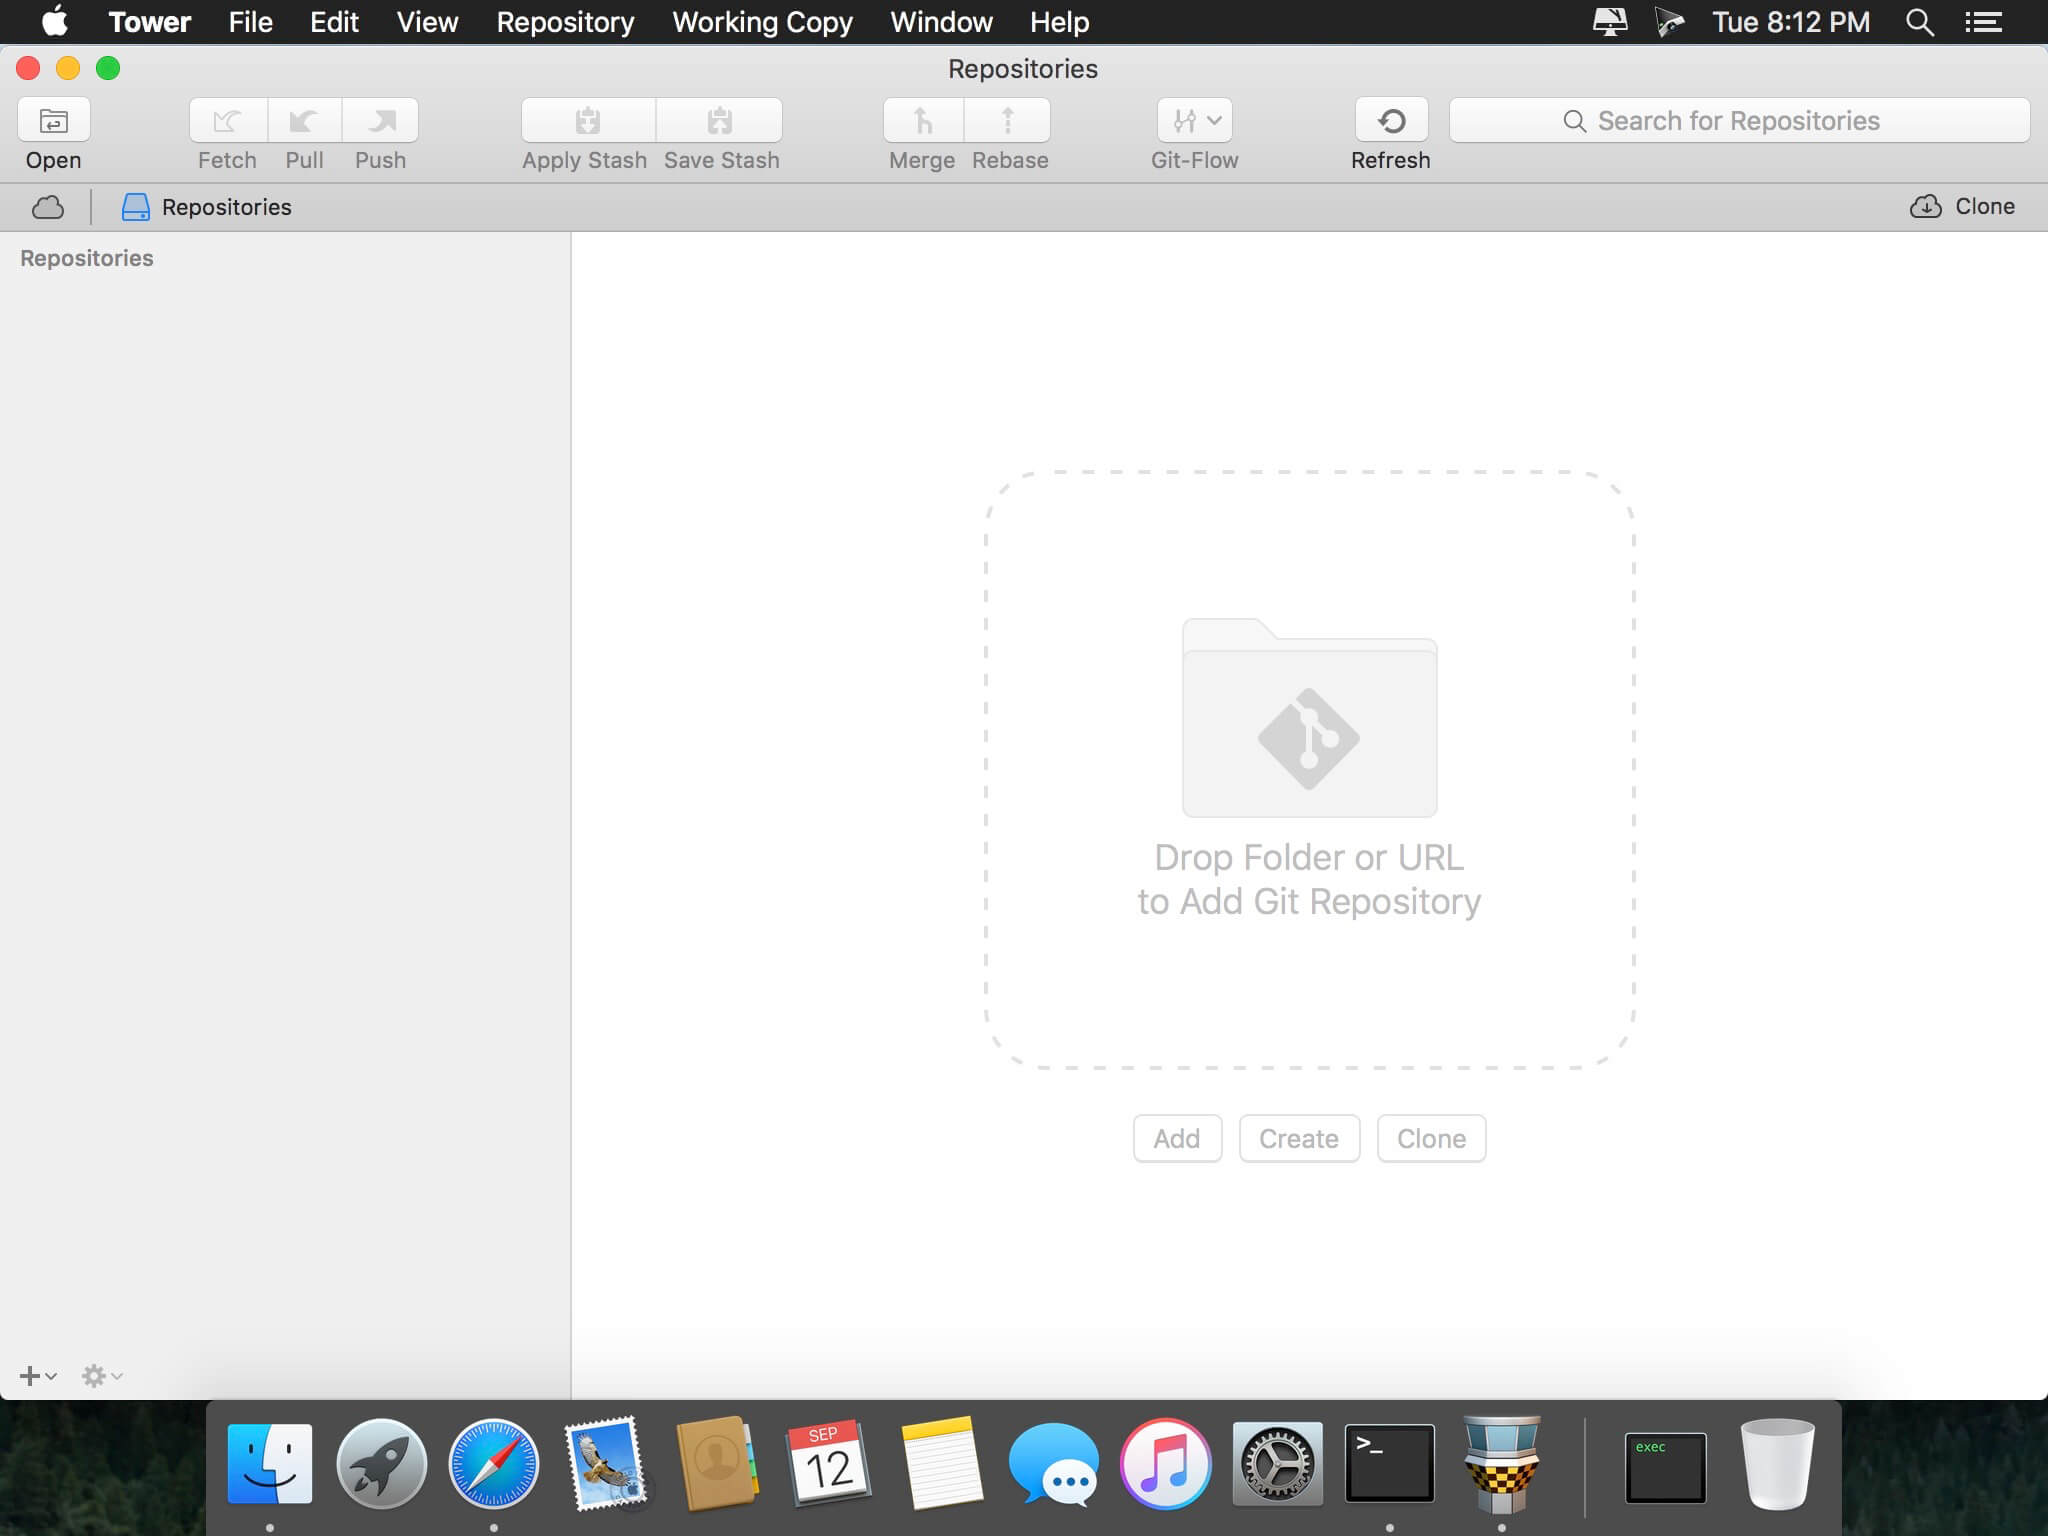Click the Pull toolbar icon
The height and width of the screenshot is (1536, 2048).
[x=304, y=120]
